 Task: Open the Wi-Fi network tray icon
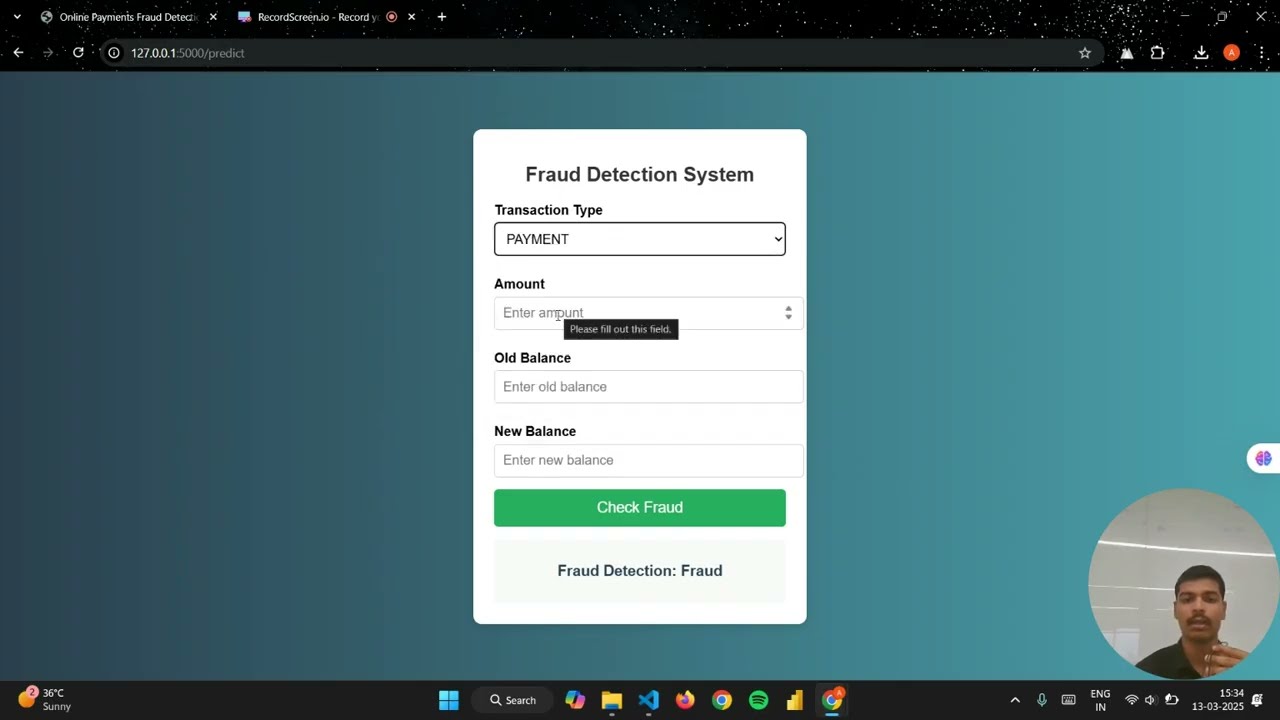pyautogui.click(x=1132, y=700)
